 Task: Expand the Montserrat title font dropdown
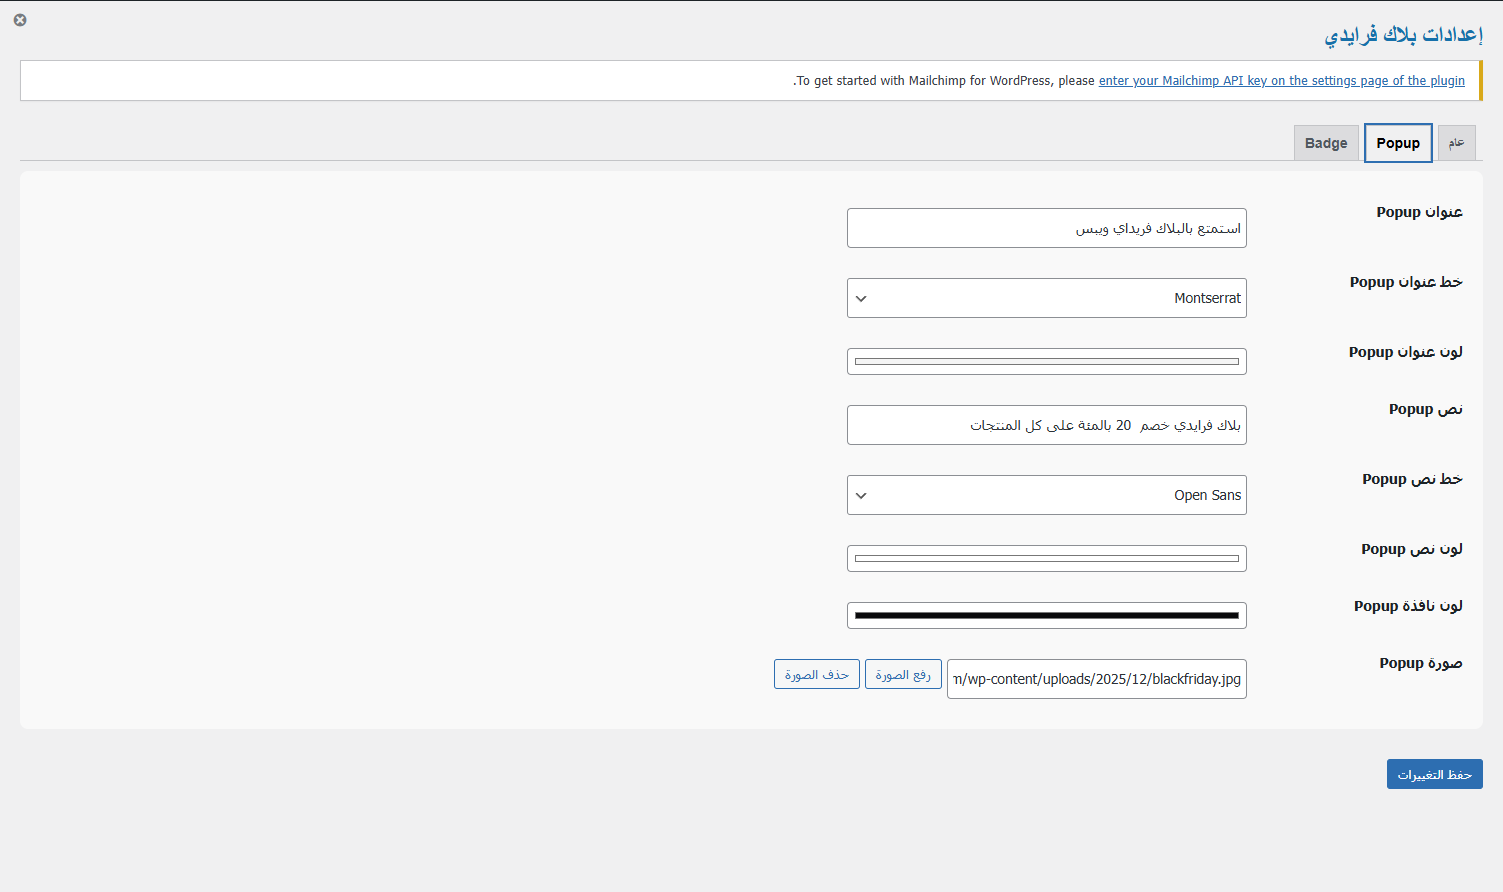1046,298
